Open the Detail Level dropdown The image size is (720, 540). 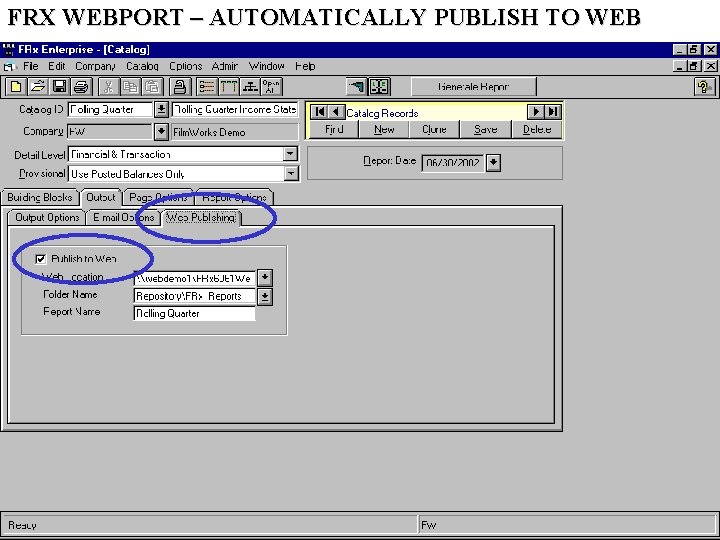(290, 154)
